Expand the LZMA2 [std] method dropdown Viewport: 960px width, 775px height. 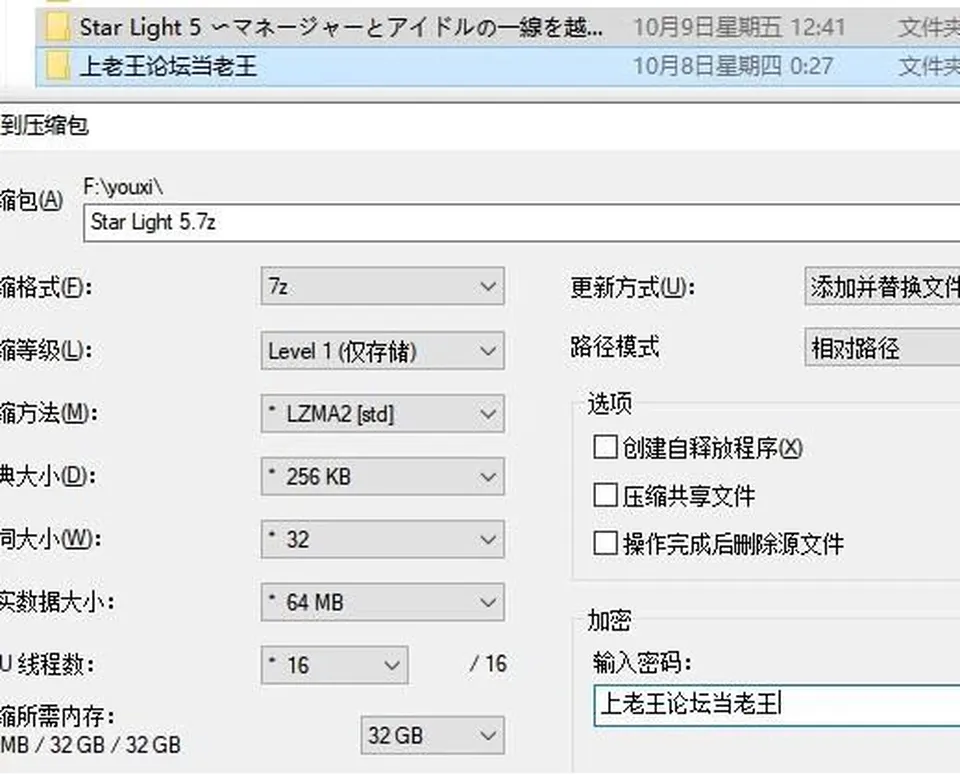[x=383, y=414]
